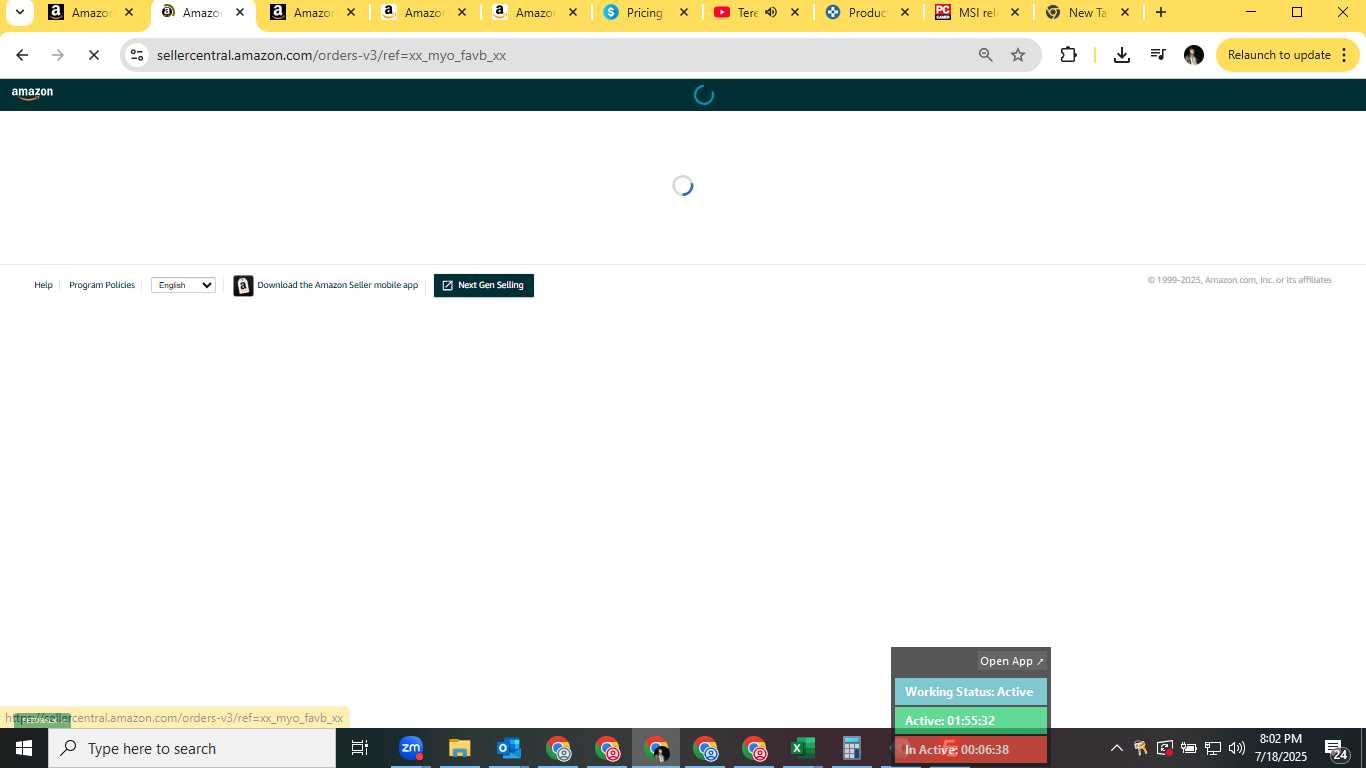The image size is (1366, 768).
Task: Open Task View on the taskbar
Action: (x=360, y=748)
